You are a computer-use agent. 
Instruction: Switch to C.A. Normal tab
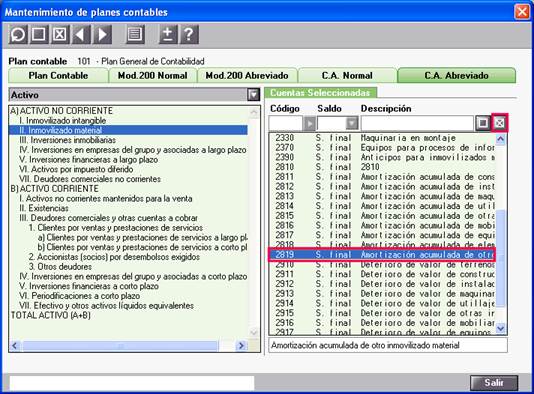347,76
